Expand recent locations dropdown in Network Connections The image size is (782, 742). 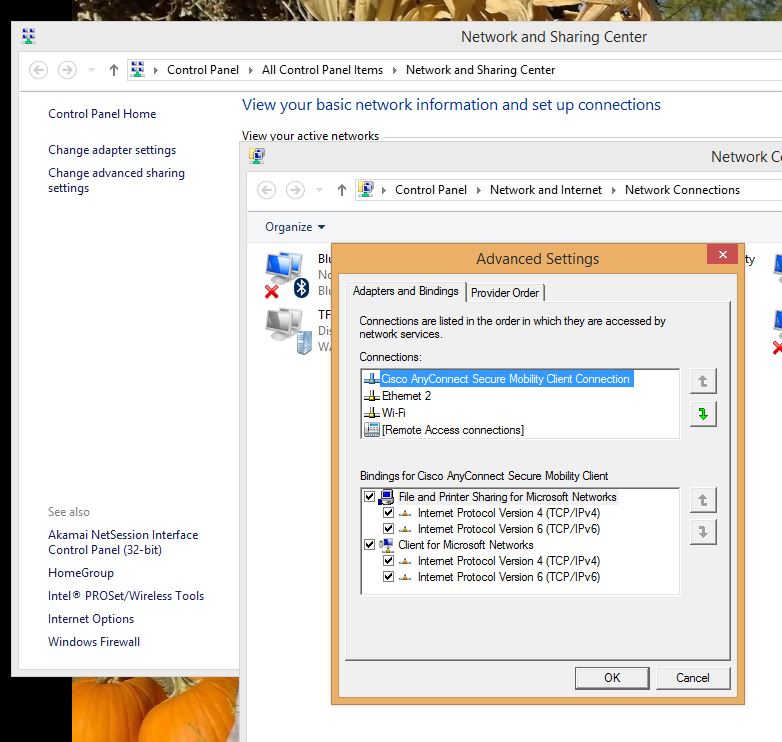319,190
